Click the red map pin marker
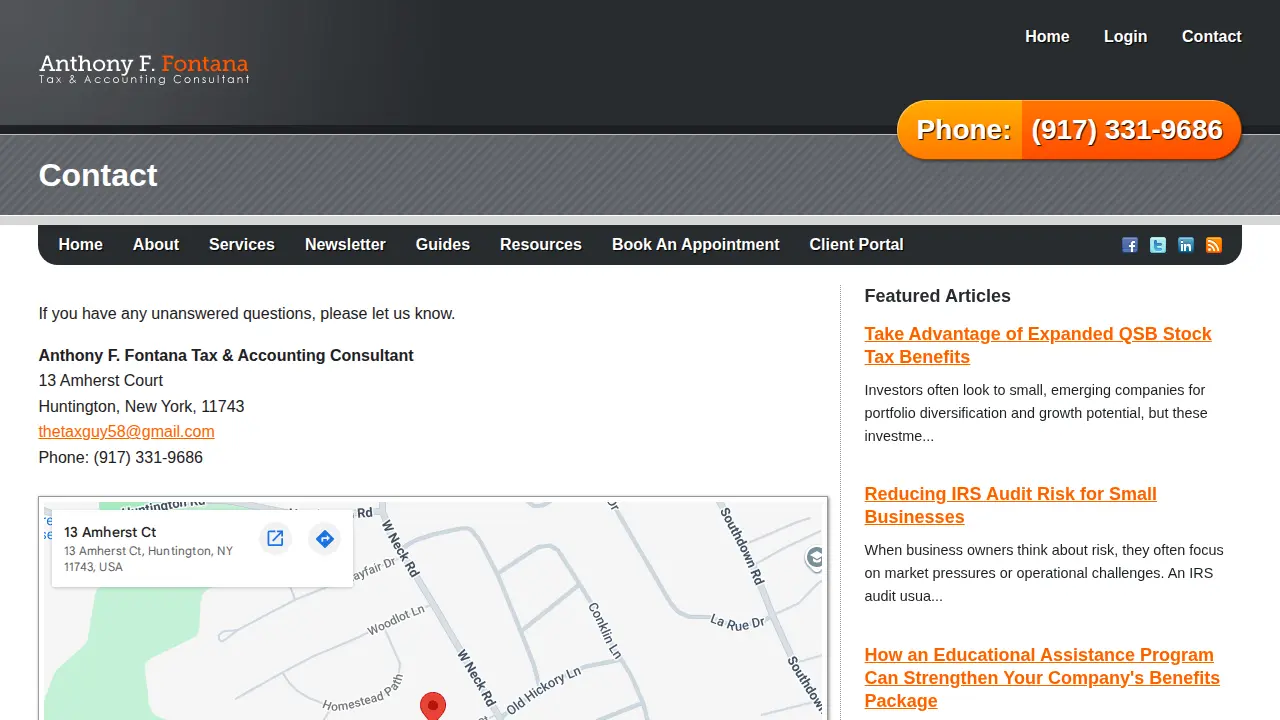The image size is (1280, 720). (x=432, y=706)
